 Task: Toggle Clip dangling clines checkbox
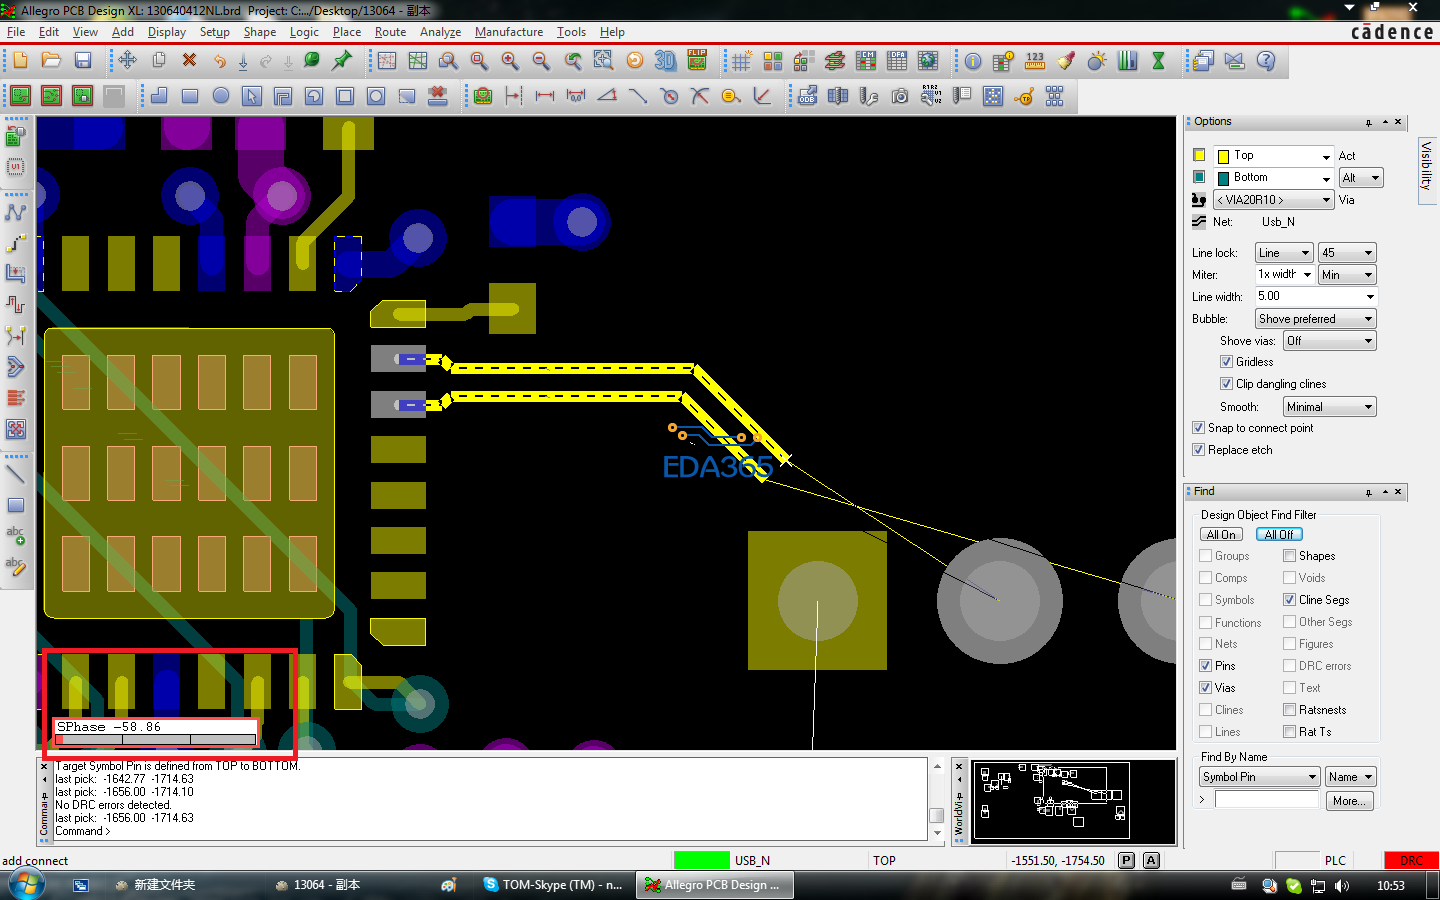tap(1226, 384)
